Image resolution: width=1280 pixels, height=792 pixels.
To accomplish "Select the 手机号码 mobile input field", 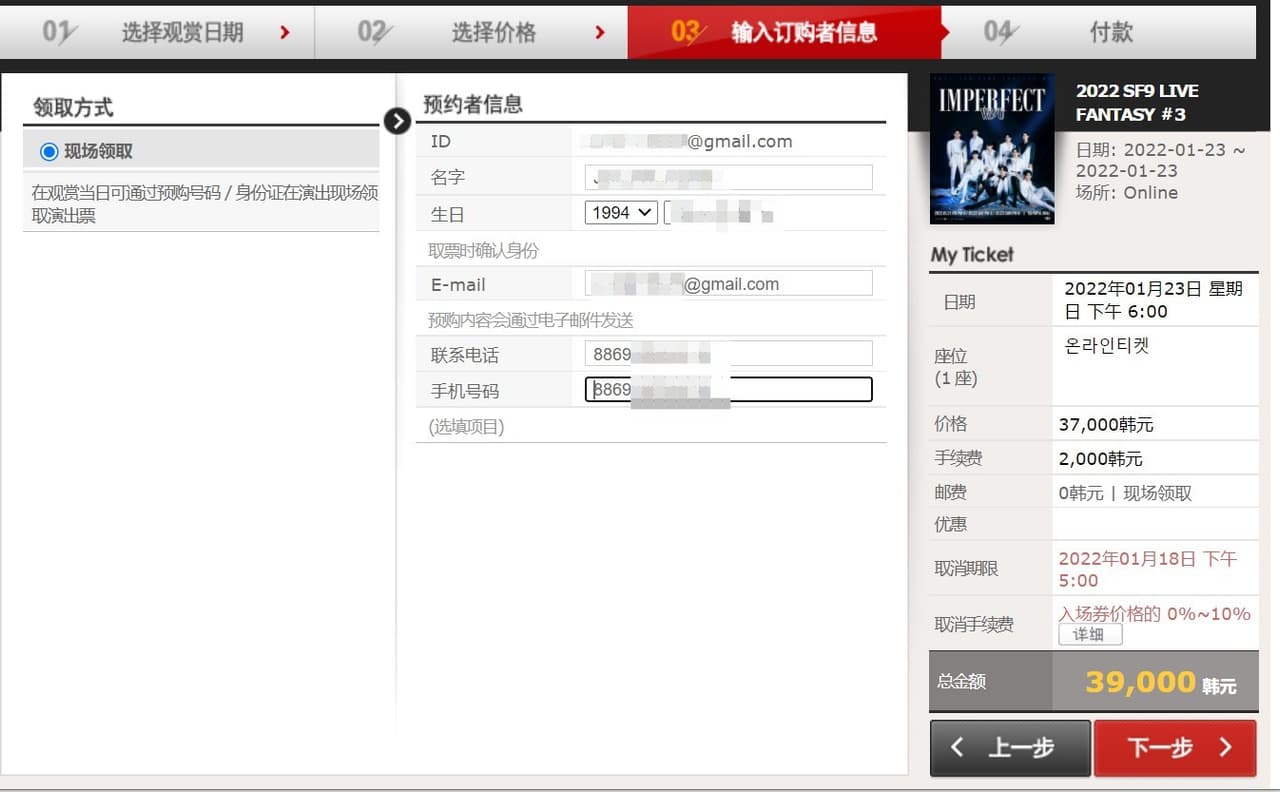I will (x=728, y=389).
